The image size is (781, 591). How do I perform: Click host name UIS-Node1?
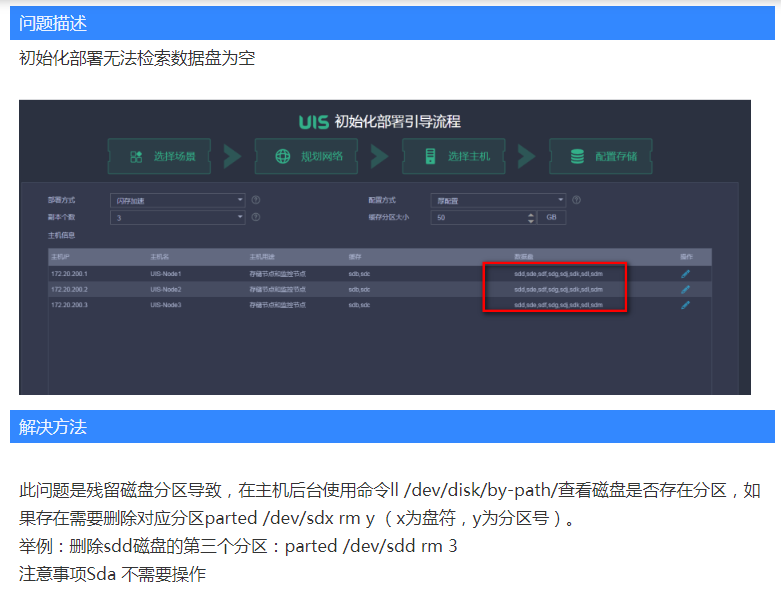(x=166, y=274)
